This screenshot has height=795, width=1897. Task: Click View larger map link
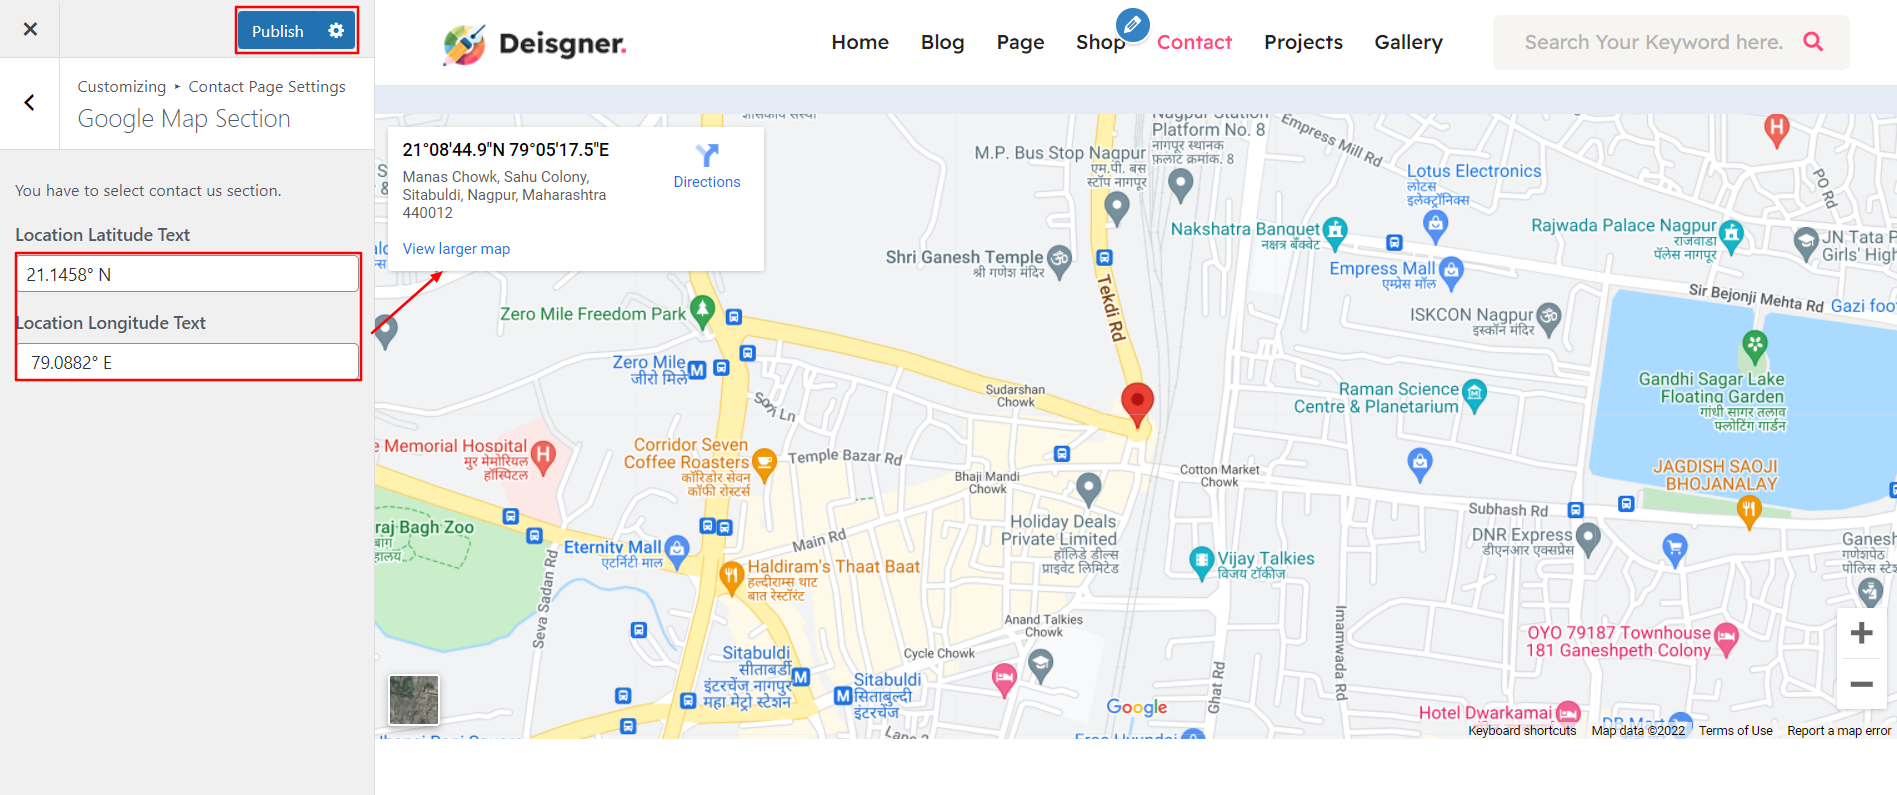click(456, 249)
